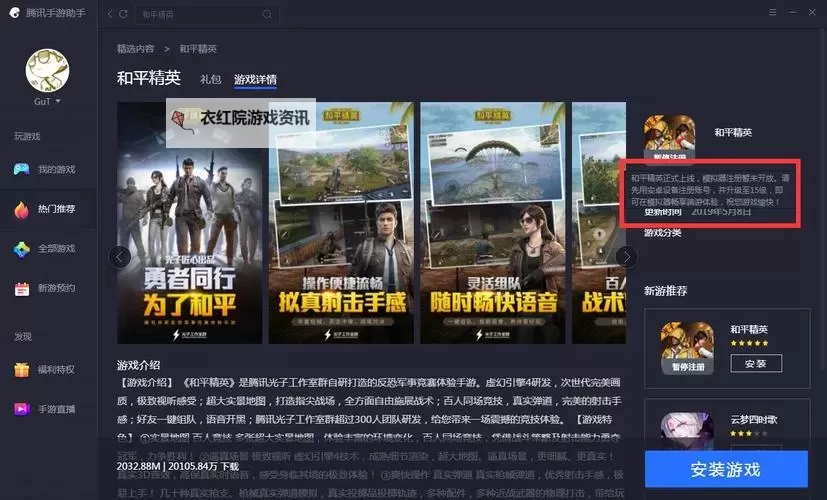Switch to the 礼包 tab
This screenshot has height=500, width=827.
click(210, 79)
